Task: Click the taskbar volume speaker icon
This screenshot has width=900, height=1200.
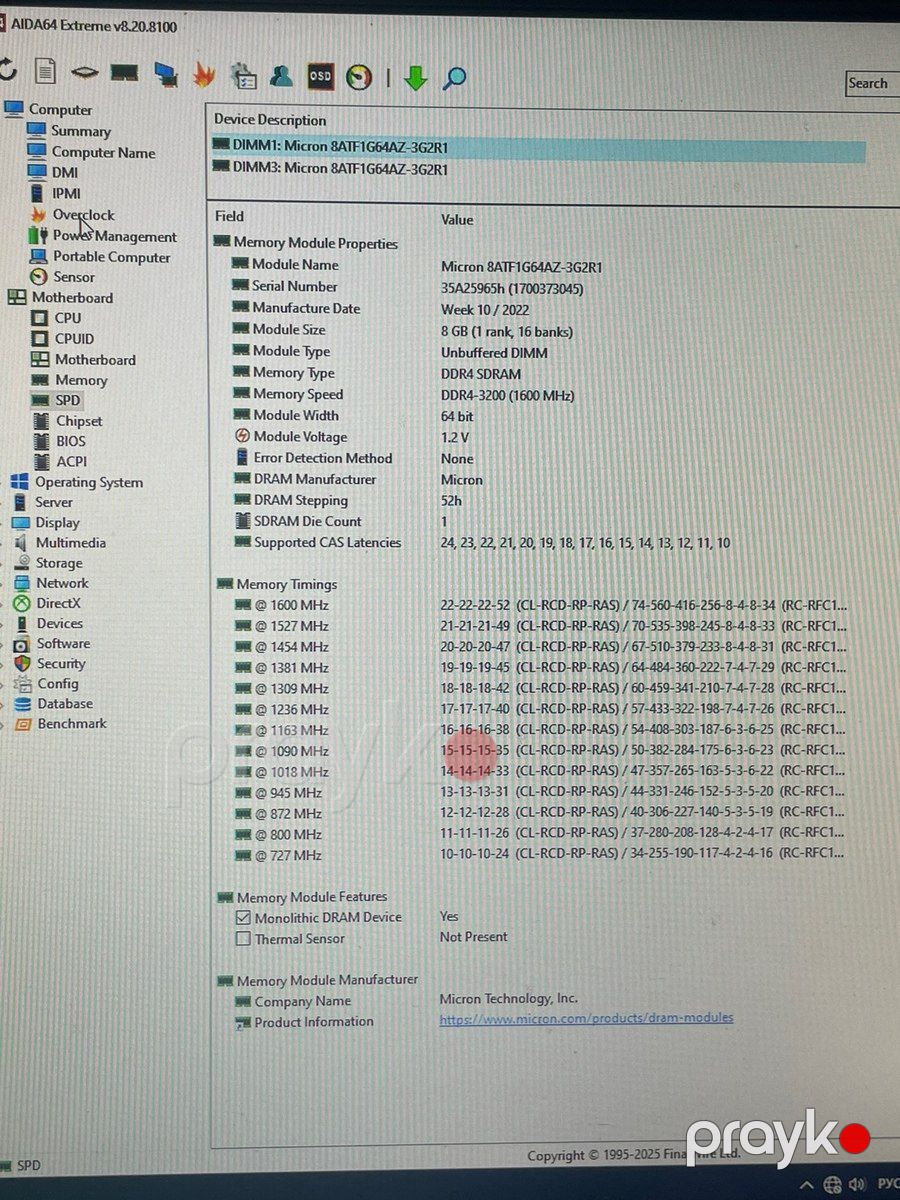Action: coord(857,1185)
